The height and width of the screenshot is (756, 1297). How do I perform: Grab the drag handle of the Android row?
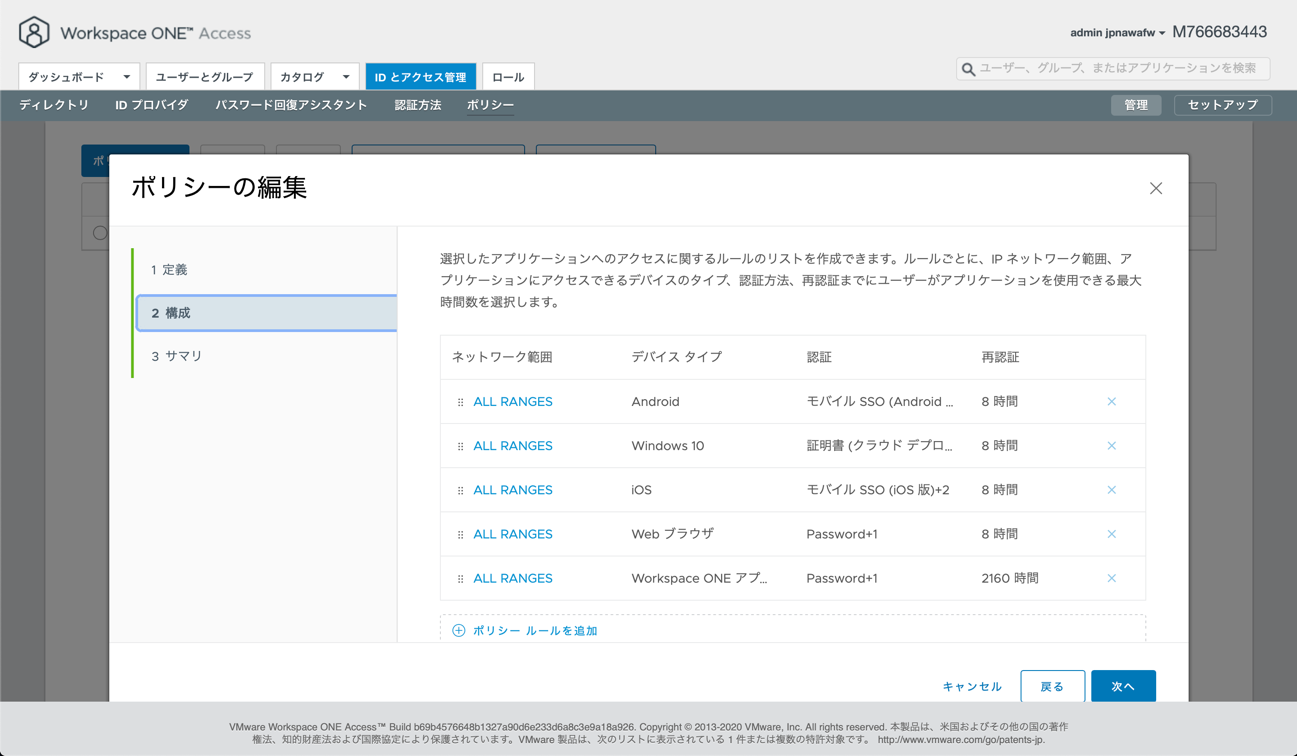point(460,402)
